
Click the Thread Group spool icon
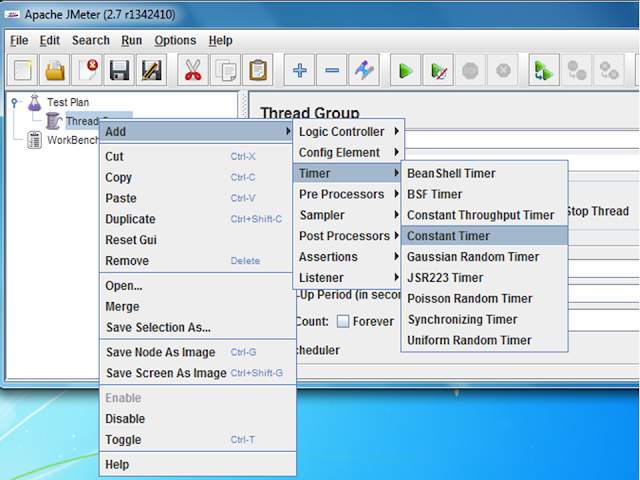click(x=53, y=121)
